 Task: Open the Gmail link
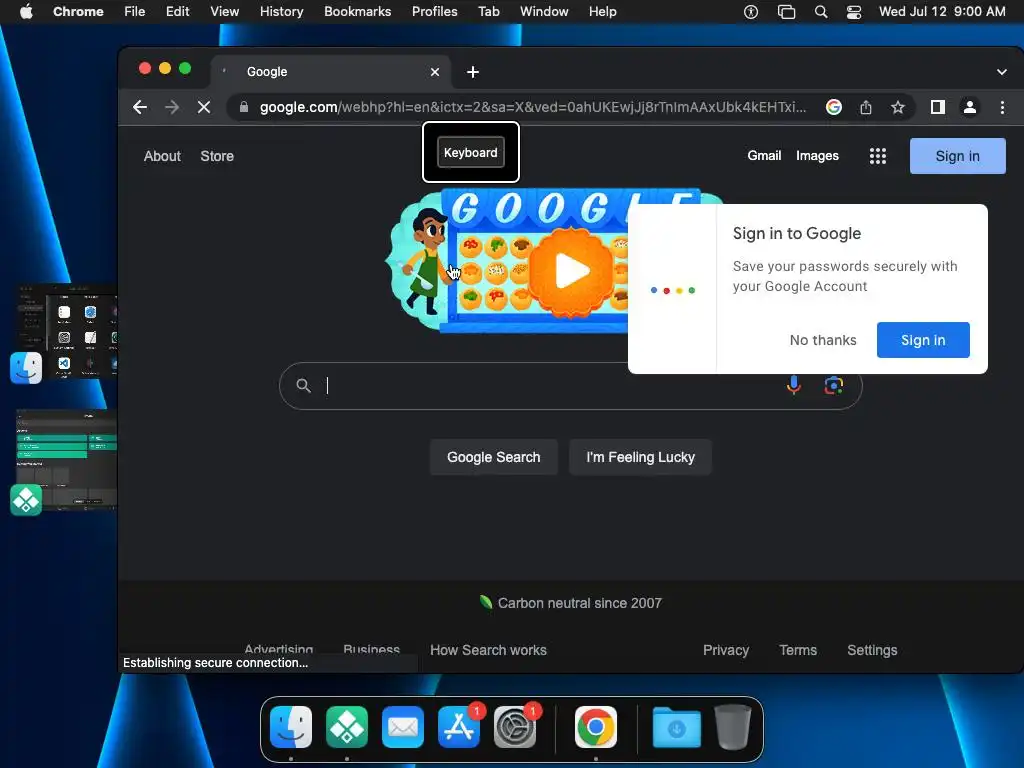764,155
